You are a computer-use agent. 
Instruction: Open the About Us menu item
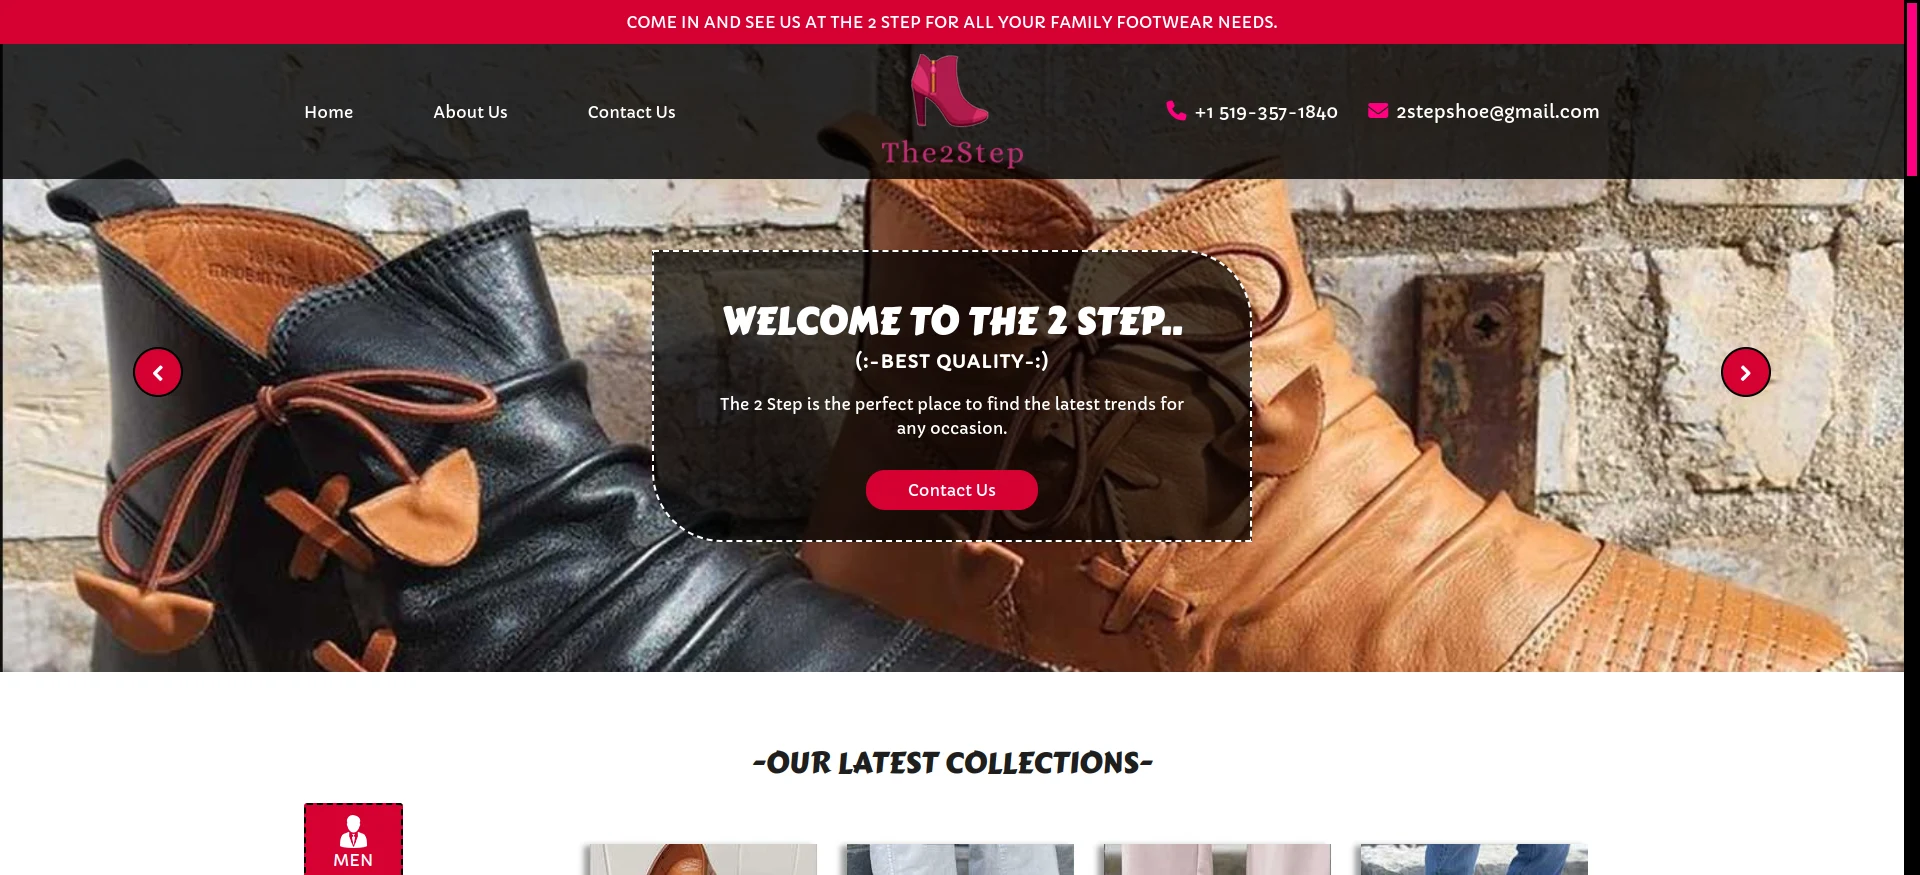[470, 112]
